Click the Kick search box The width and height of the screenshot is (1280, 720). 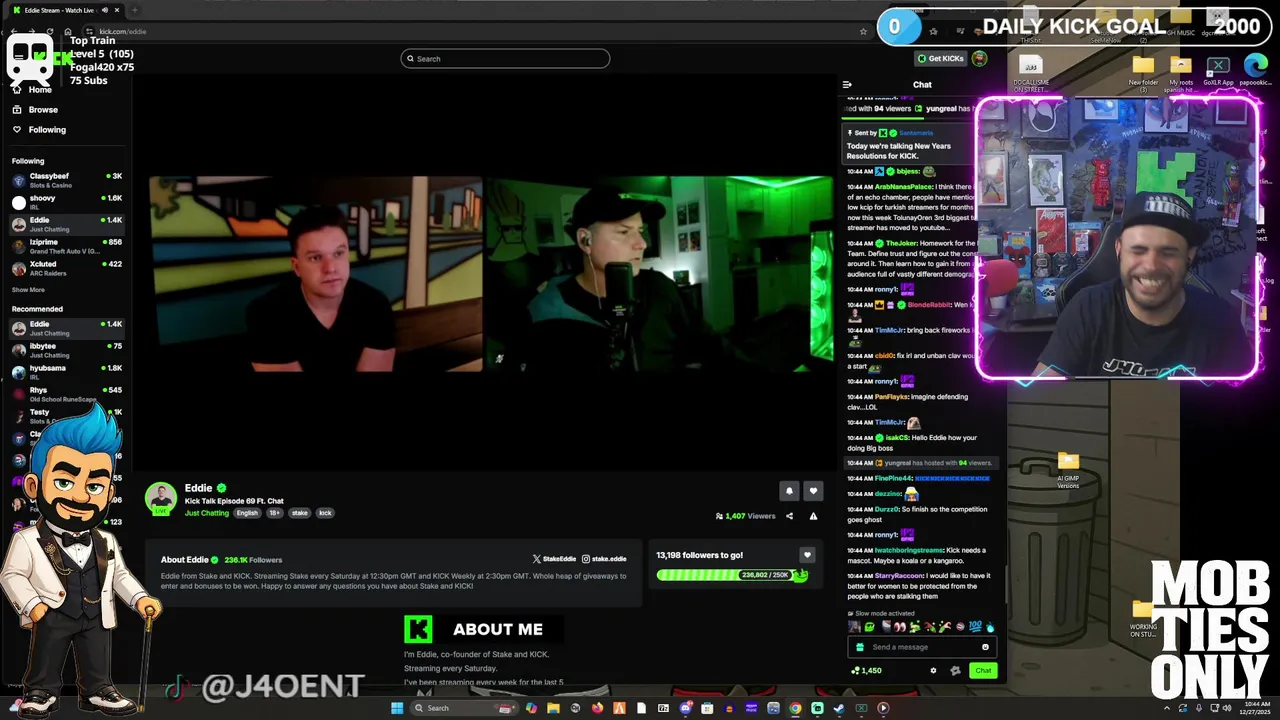[505, 58]
